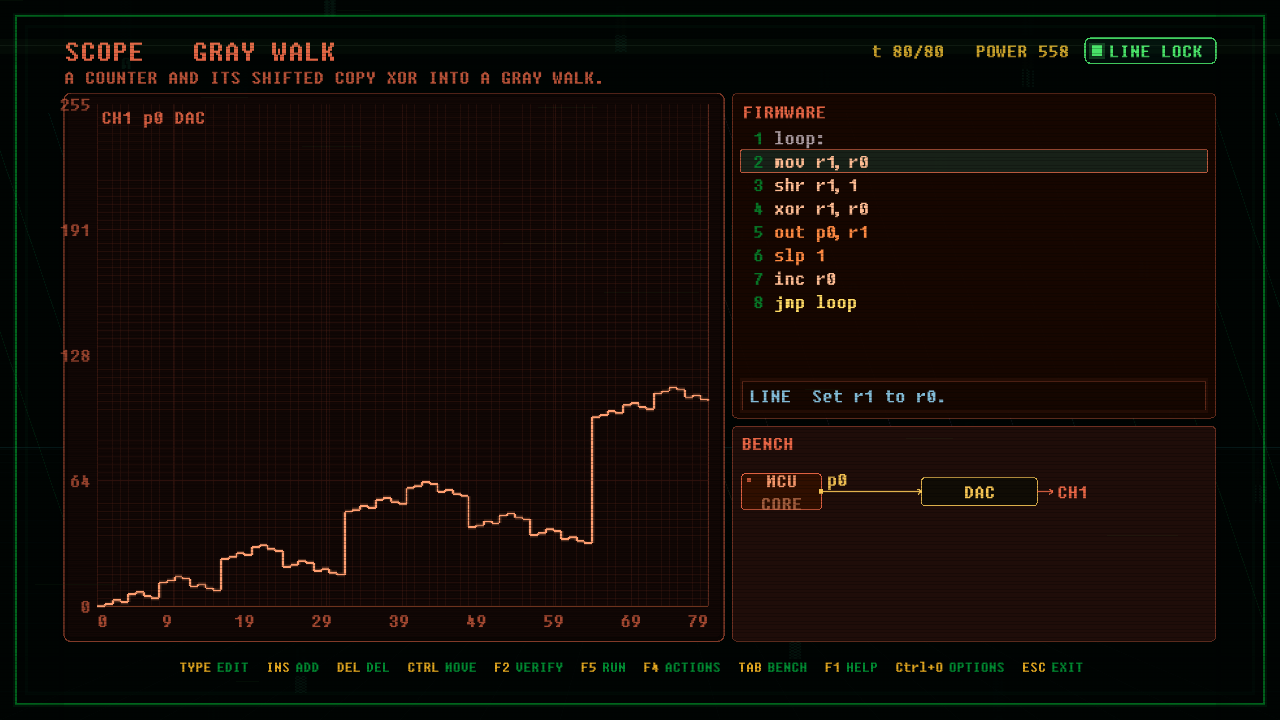The height and width of the screenshot is (720, 1280).
Task: Select the DAC block on bench
Action: click(x=979, y=492)
